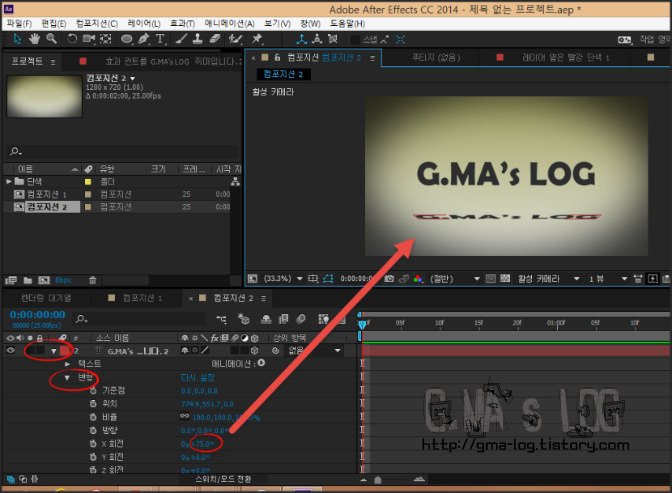Open the 파일(F) menu
This screenshot has width=672, height=493.
19,24
